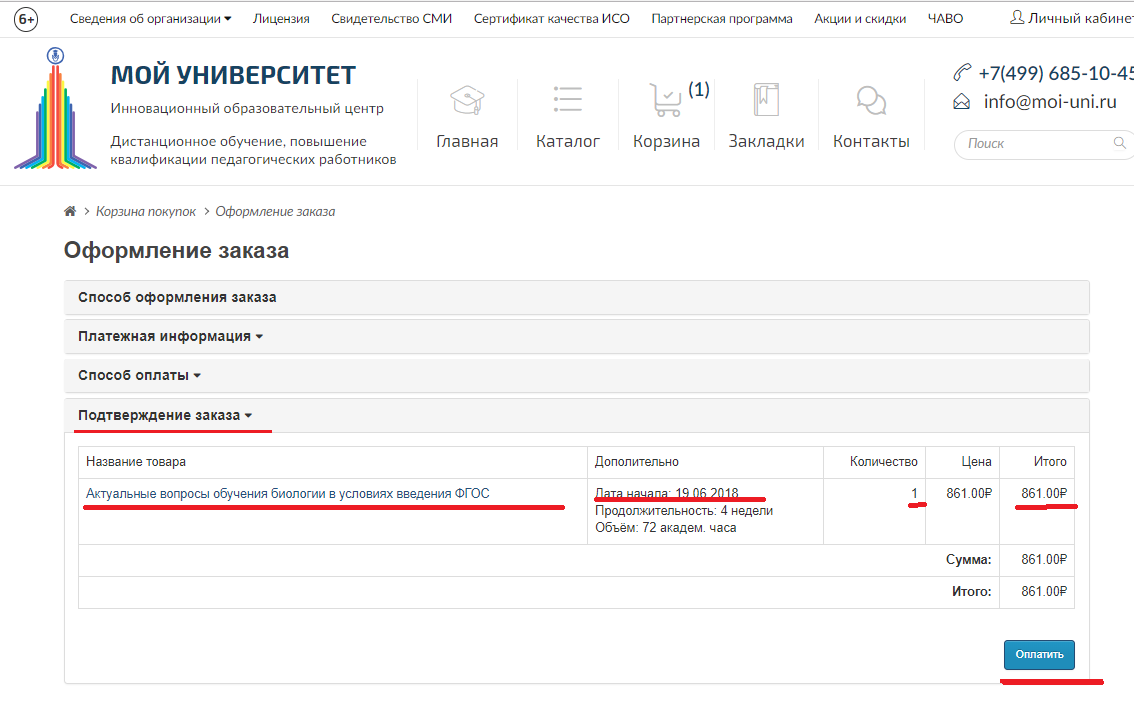The width and height of the screenshot is (1134, 717).
Task: Open Главная via graduation cap icon
Action: [467, 101]
